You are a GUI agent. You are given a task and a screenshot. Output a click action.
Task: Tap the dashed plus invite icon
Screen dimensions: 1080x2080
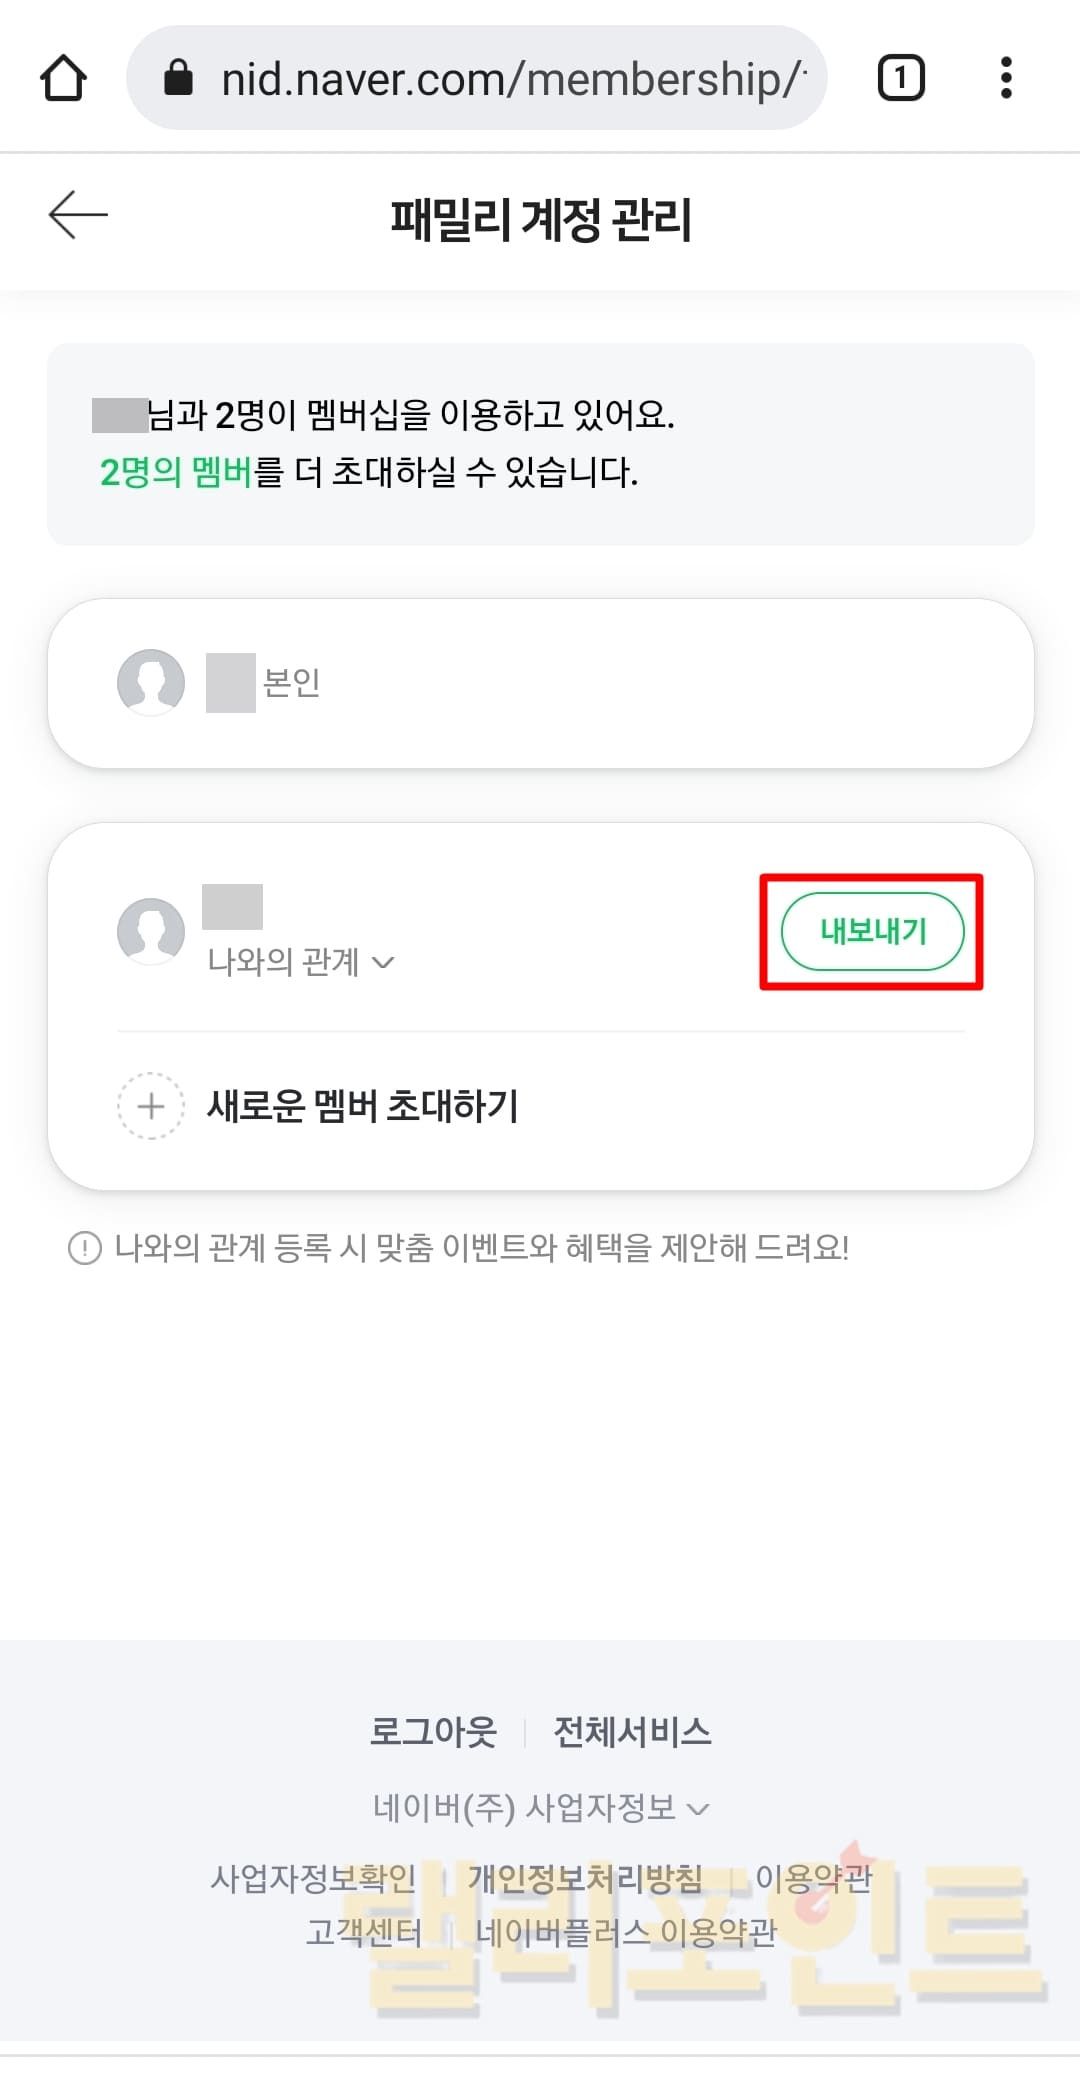pos(151,1106)
